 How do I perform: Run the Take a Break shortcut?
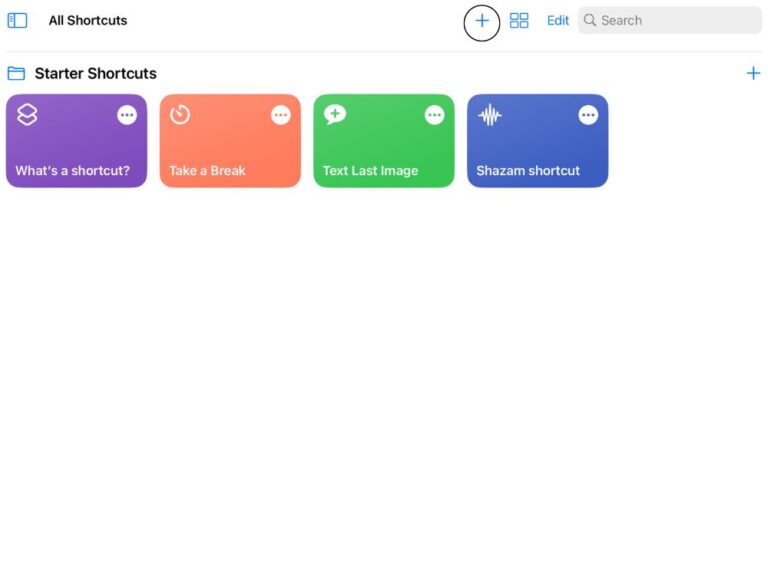click(230, 141)
